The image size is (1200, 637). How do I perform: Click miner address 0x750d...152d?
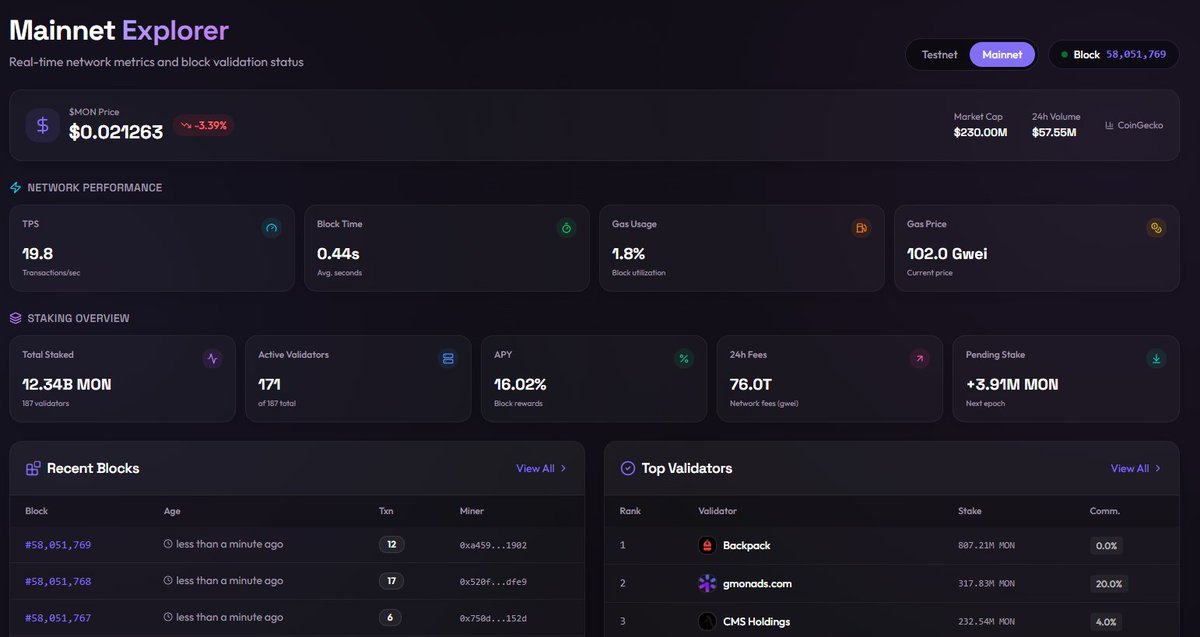point(493,618)
